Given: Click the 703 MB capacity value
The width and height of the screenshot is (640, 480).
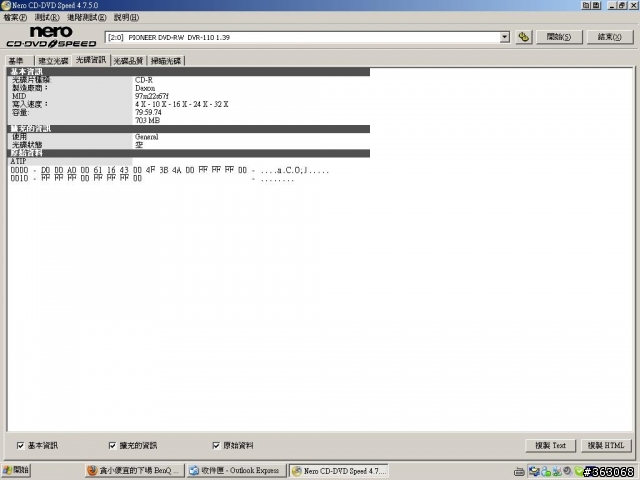Looking at the screenshot, I should 147,120.
